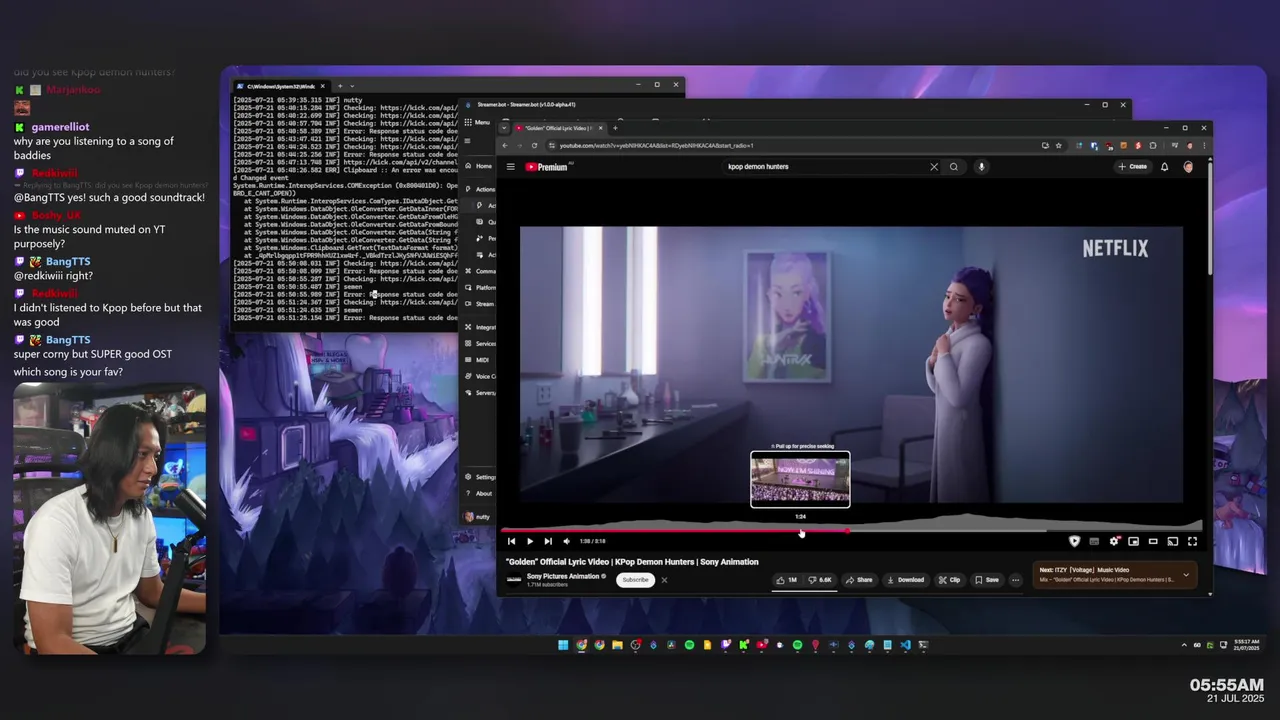
Task: Open the terminal tab dropdown arrow
Action: 352,86
